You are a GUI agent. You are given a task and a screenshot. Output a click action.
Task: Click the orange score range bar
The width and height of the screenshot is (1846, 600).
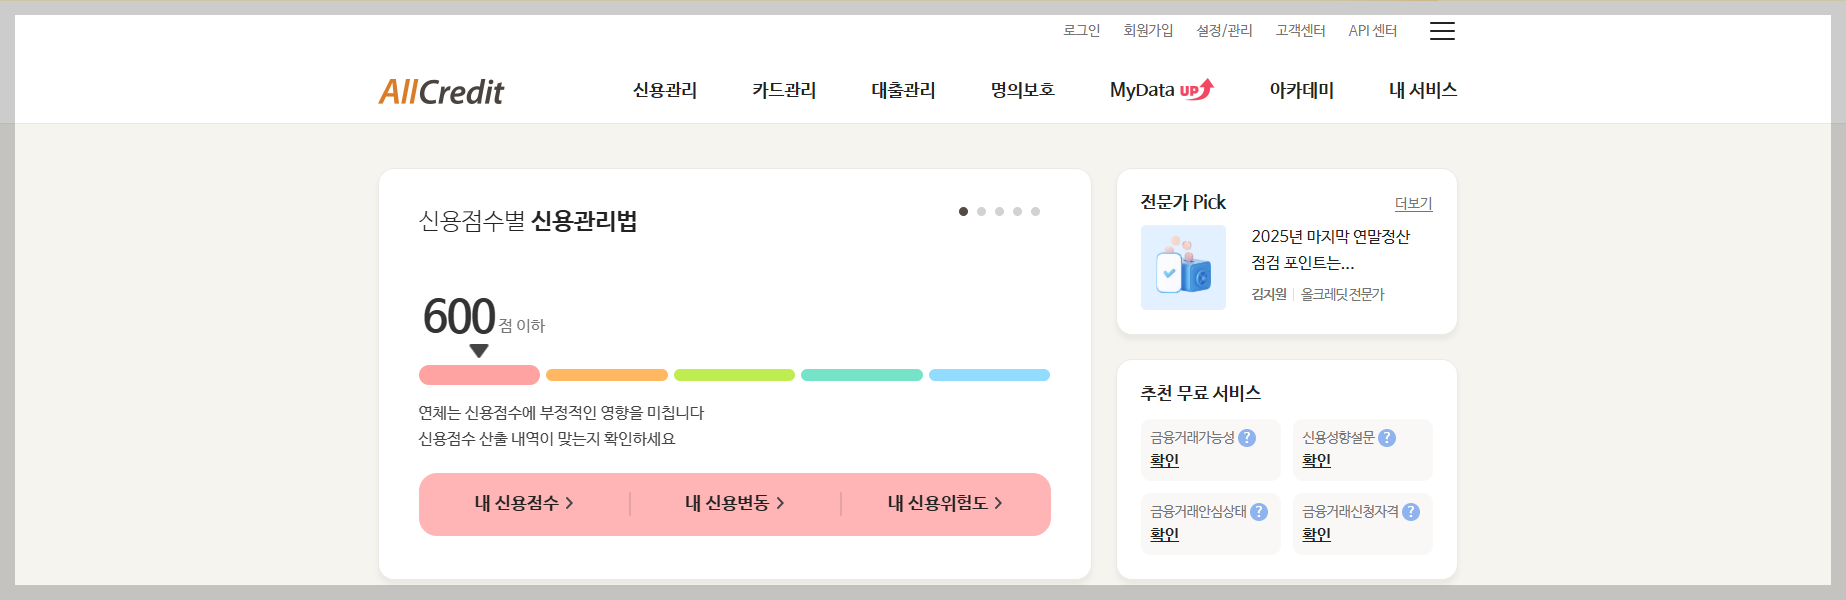pos(607,375)
